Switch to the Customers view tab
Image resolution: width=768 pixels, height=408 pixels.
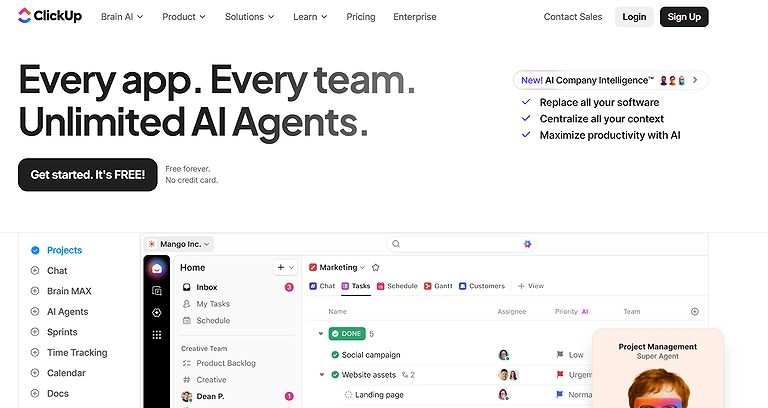click(x=482, y=286)
